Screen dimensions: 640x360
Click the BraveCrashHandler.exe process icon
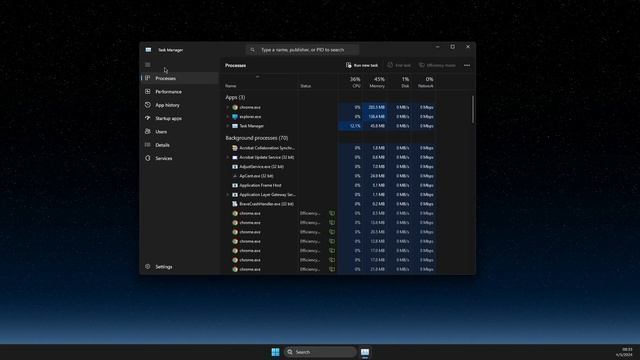coord(235,204)
